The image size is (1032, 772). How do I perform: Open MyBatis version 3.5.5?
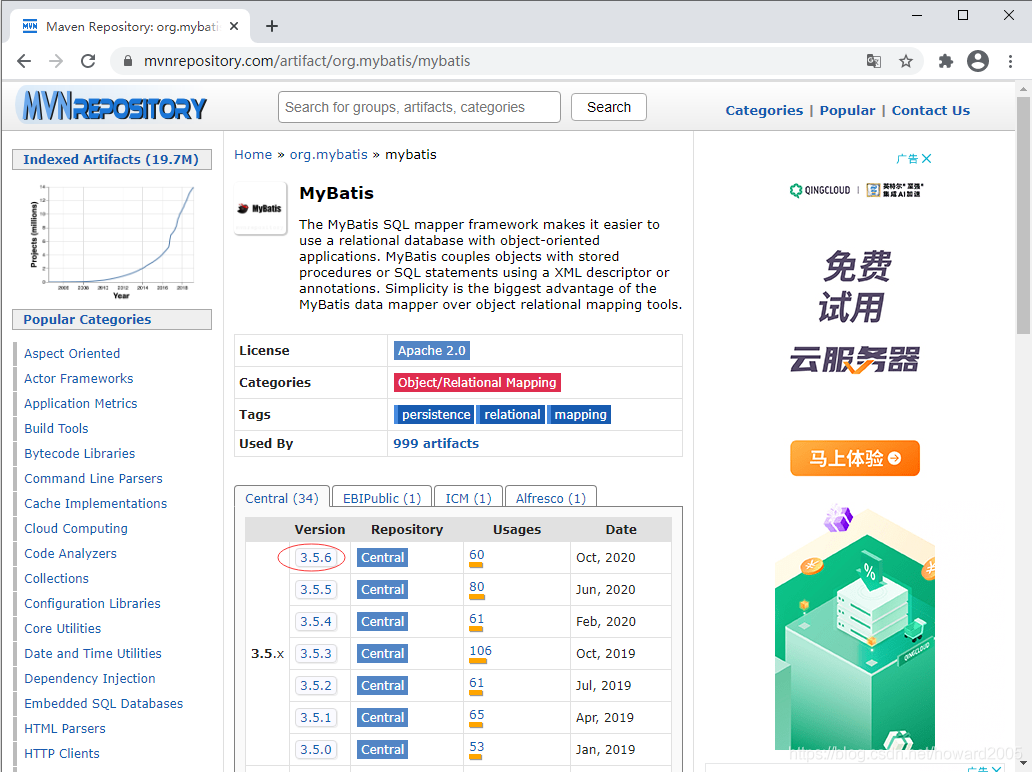tap(316, 590)
